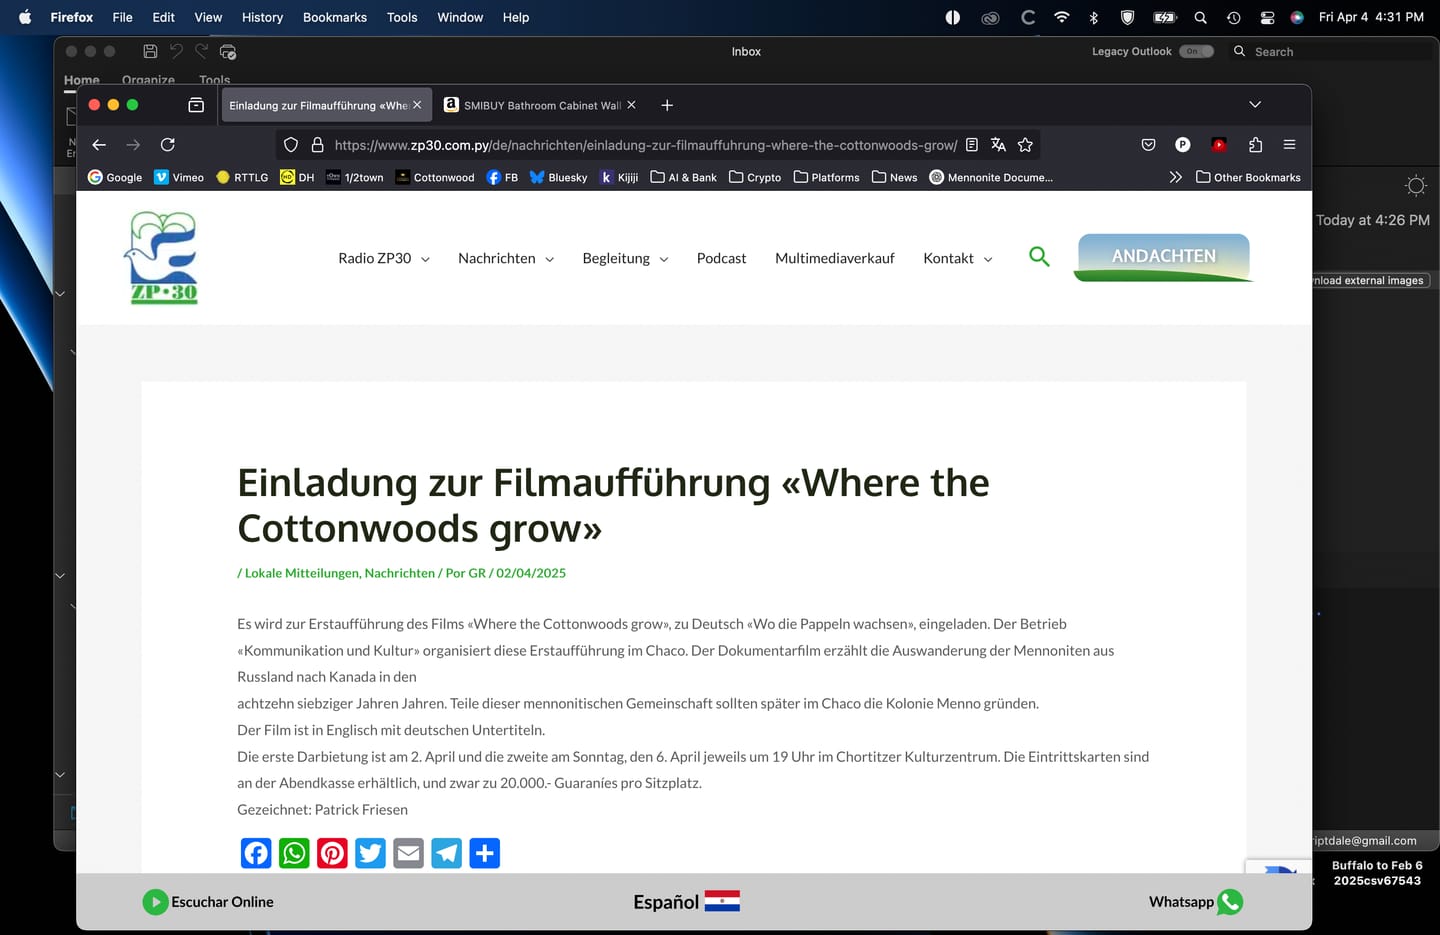Open Firefox hamburger application menu
The width and height of the screenshot is (1440, 935).
tap(1289, 145)
